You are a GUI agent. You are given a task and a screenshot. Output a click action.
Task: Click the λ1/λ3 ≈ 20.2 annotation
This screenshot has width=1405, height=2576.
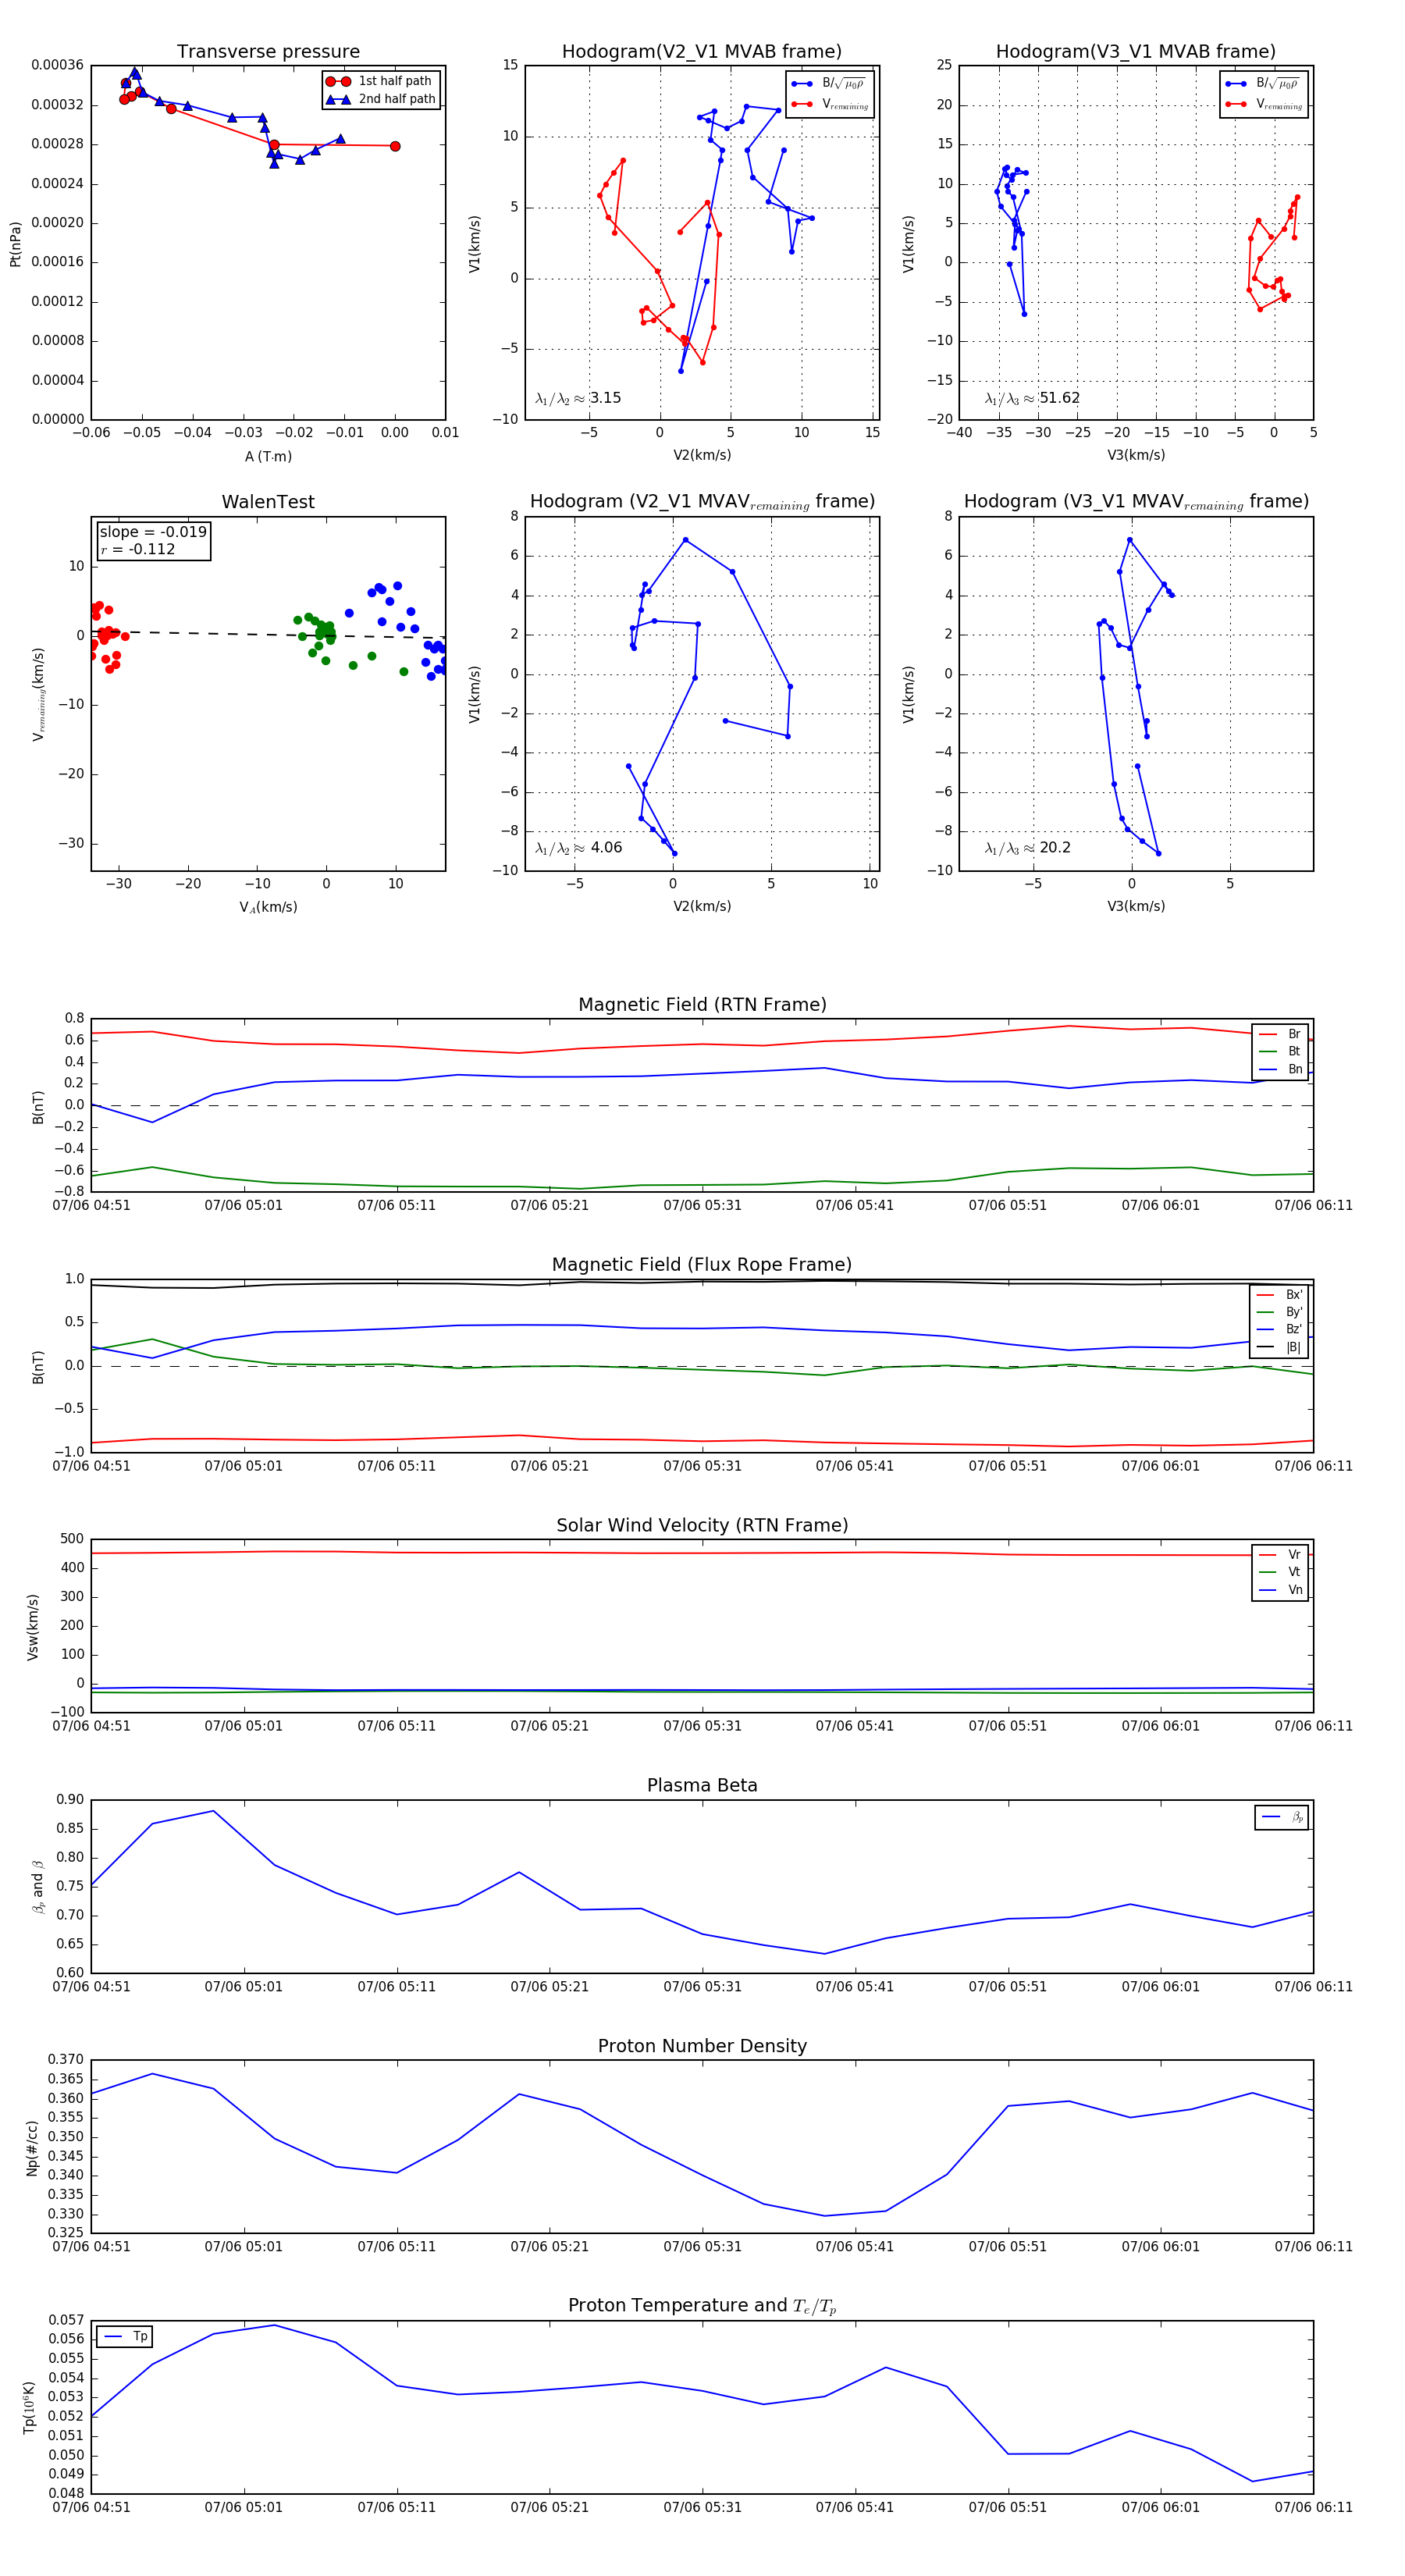[1027, 848]
